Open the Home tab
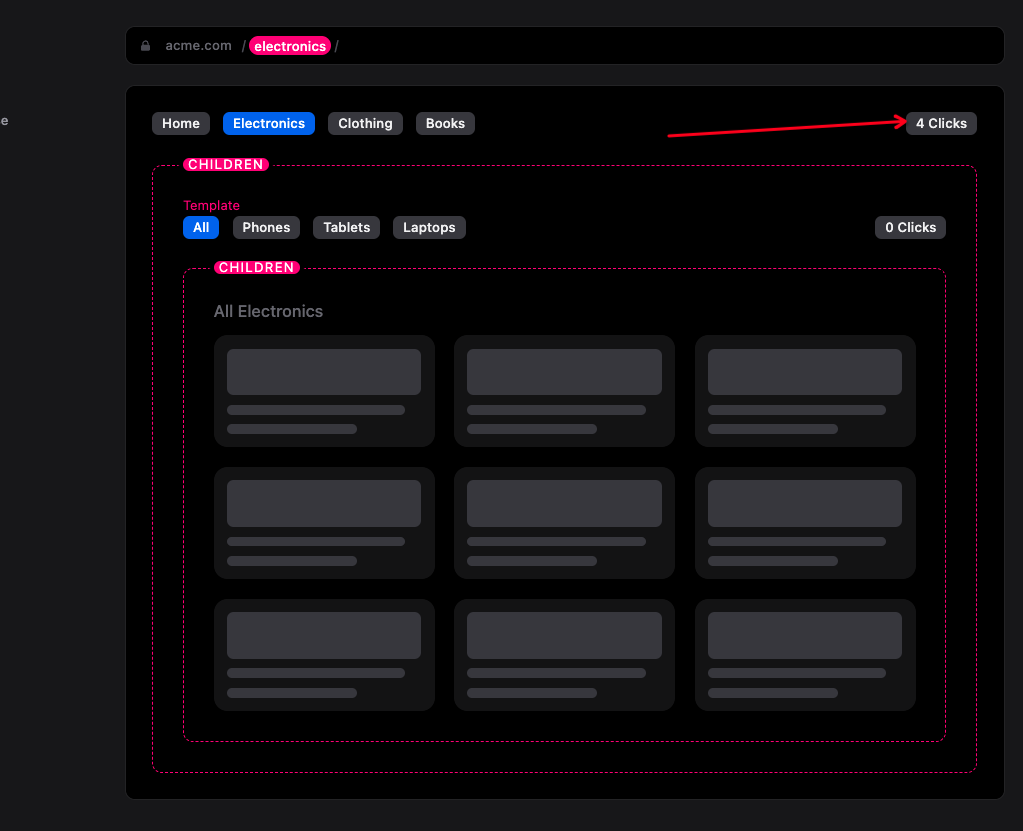Viewport: 1023px width, 831px height. pyautogui.click(x=181, y=123)
